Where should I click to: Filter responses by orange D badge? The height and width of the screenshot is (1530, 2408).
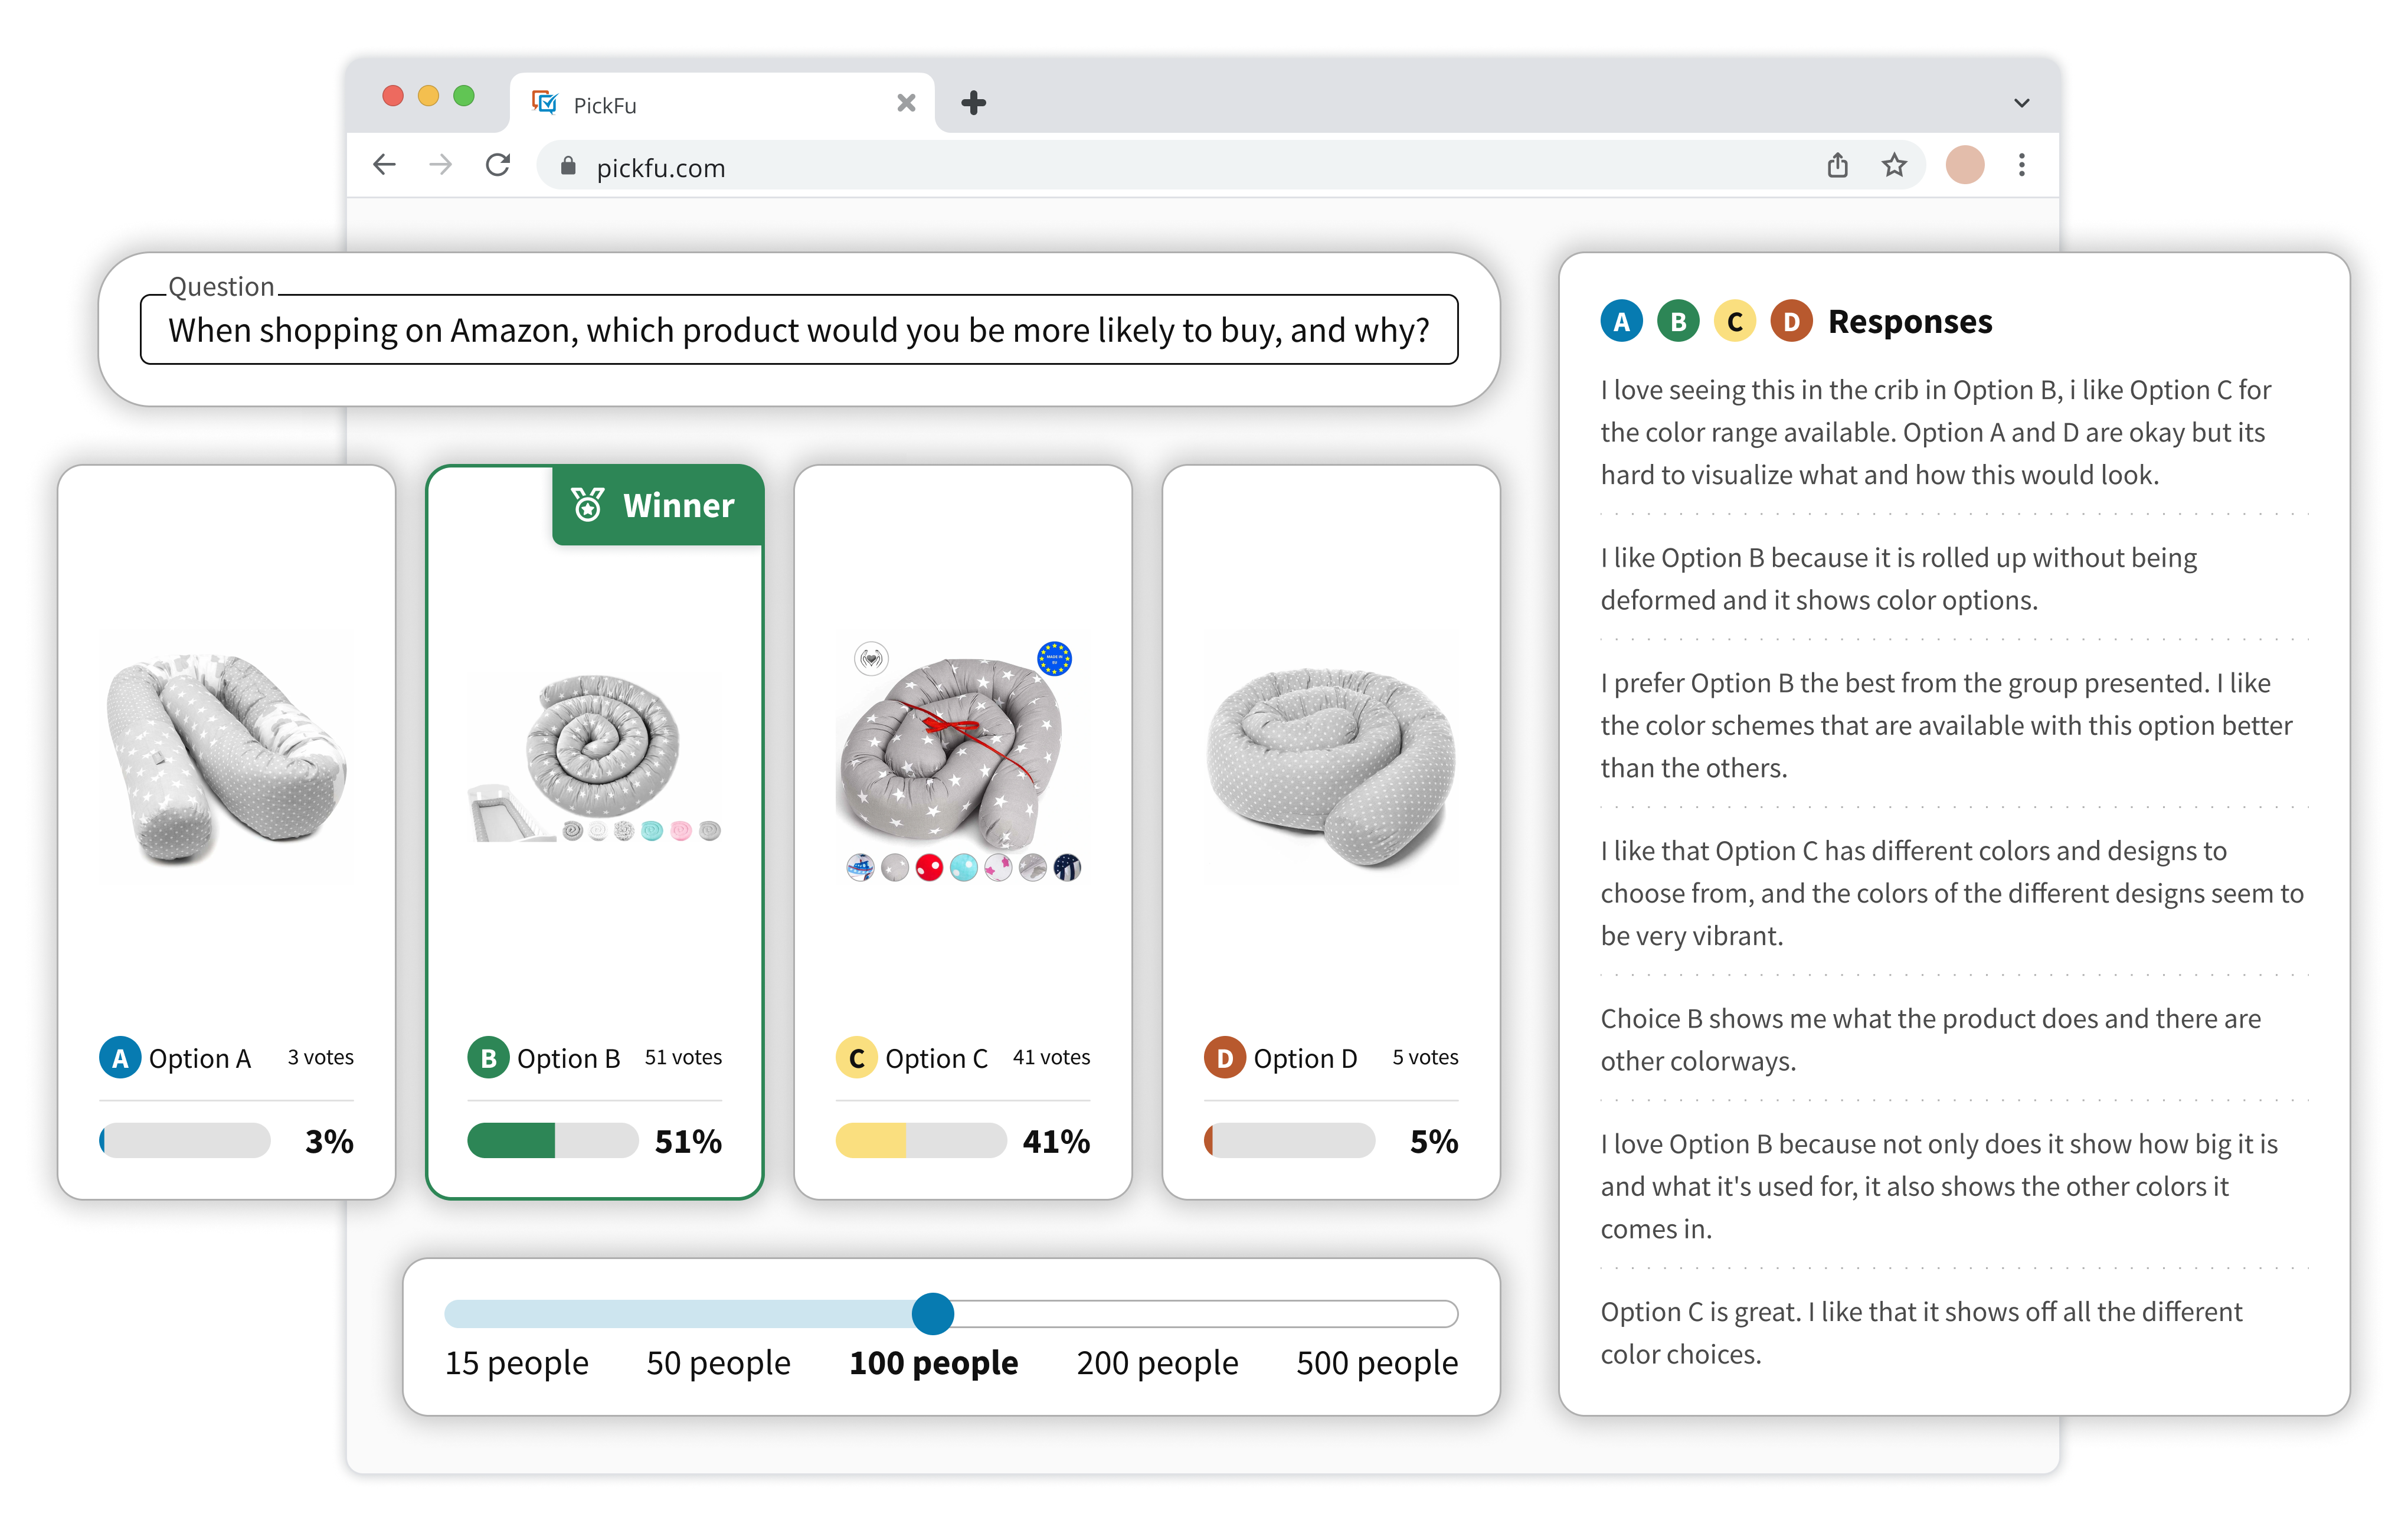(1791, 322)
